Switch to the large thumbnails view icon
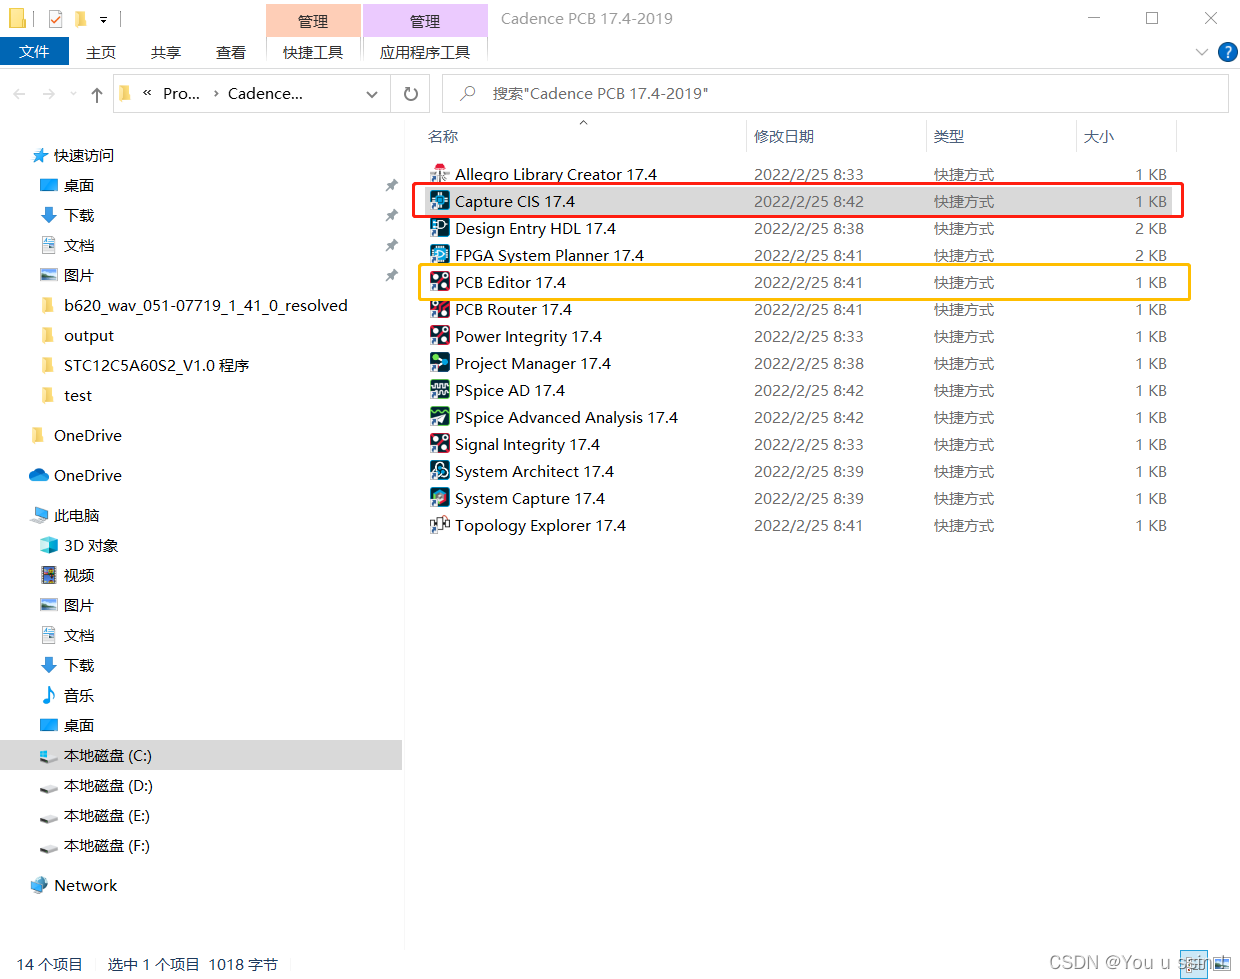1240x979 pixels. point(1222,963)
